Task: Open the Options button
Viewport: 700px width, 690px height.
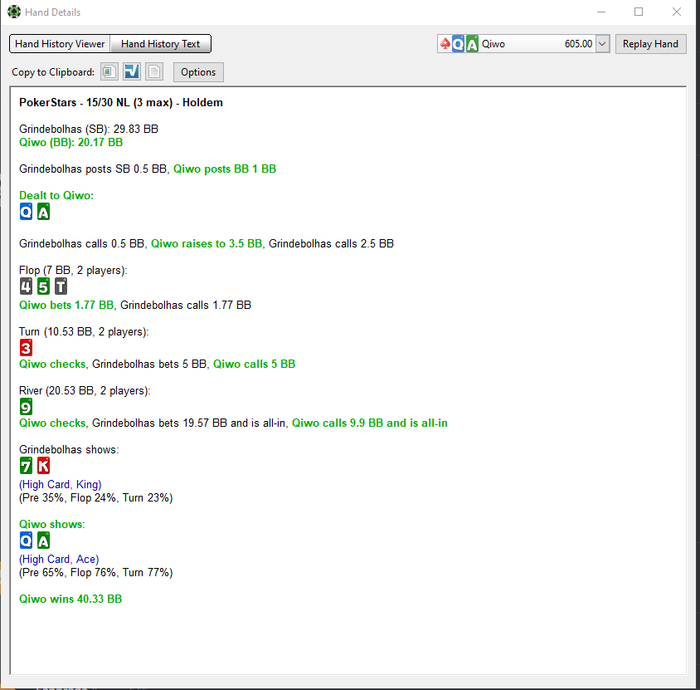Action: pyautogui.click(x=198, y=72)
